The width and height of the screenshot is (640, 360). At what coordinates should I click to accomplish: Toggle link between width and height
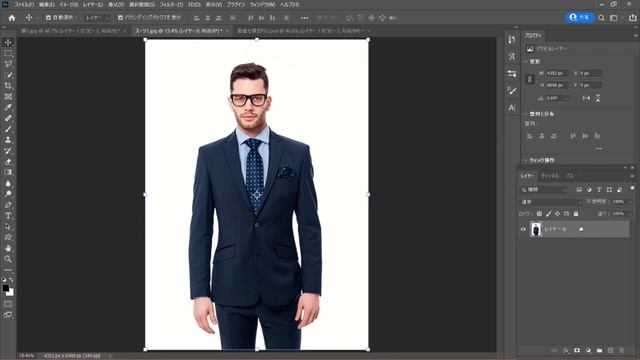pyautogui.click(x=530, y=79)
